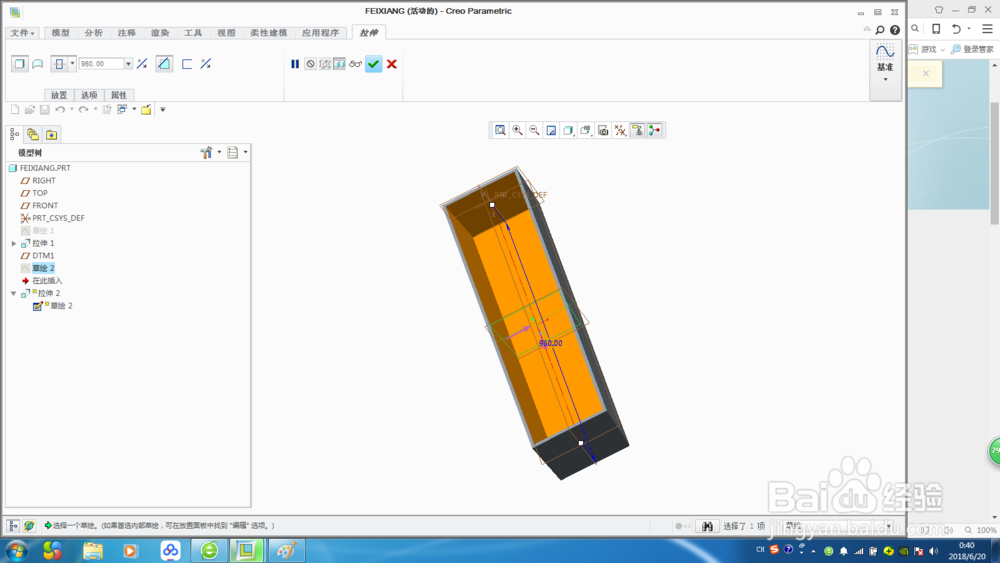Toggle the thicken sketch option

187,64
